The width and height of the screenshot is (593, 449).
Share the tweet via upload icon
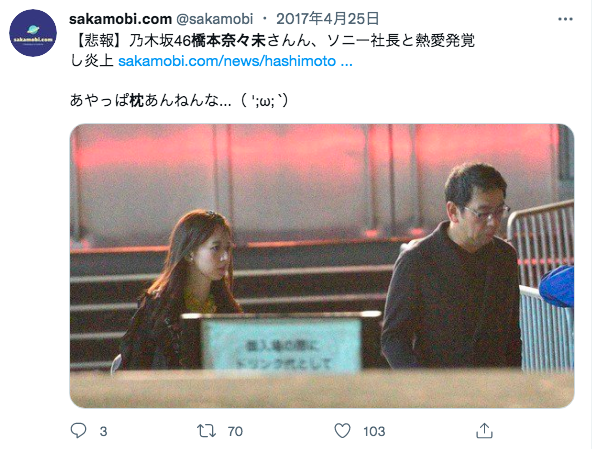pyautogui.click(x=484, y=430)
